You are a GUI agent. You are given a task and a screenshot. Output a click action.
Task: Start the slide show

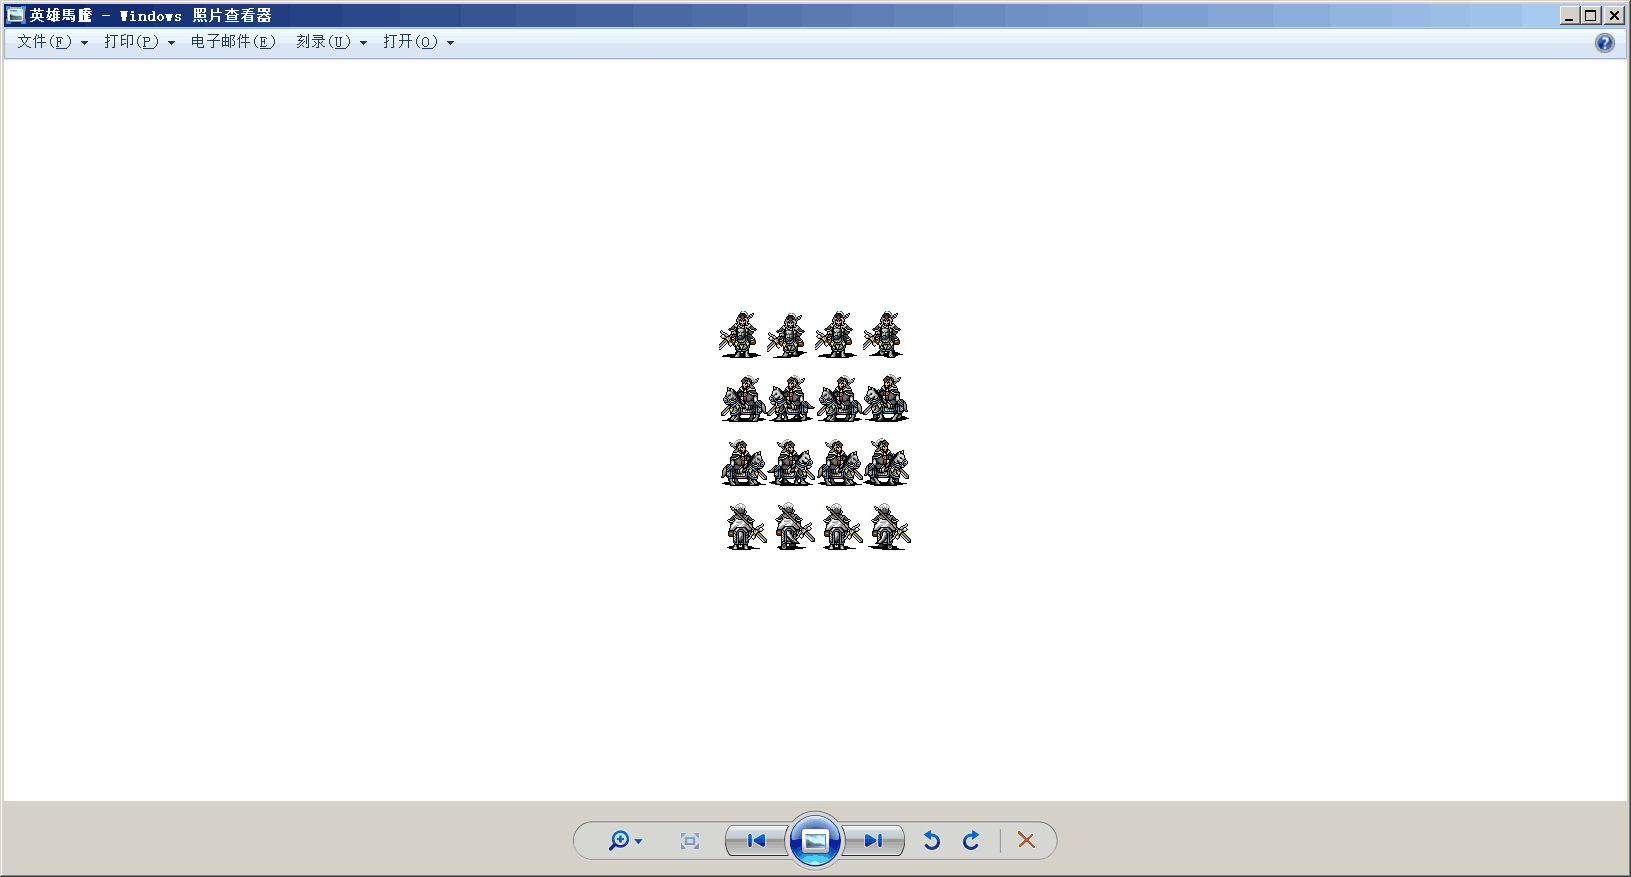[x=815, y=841]
